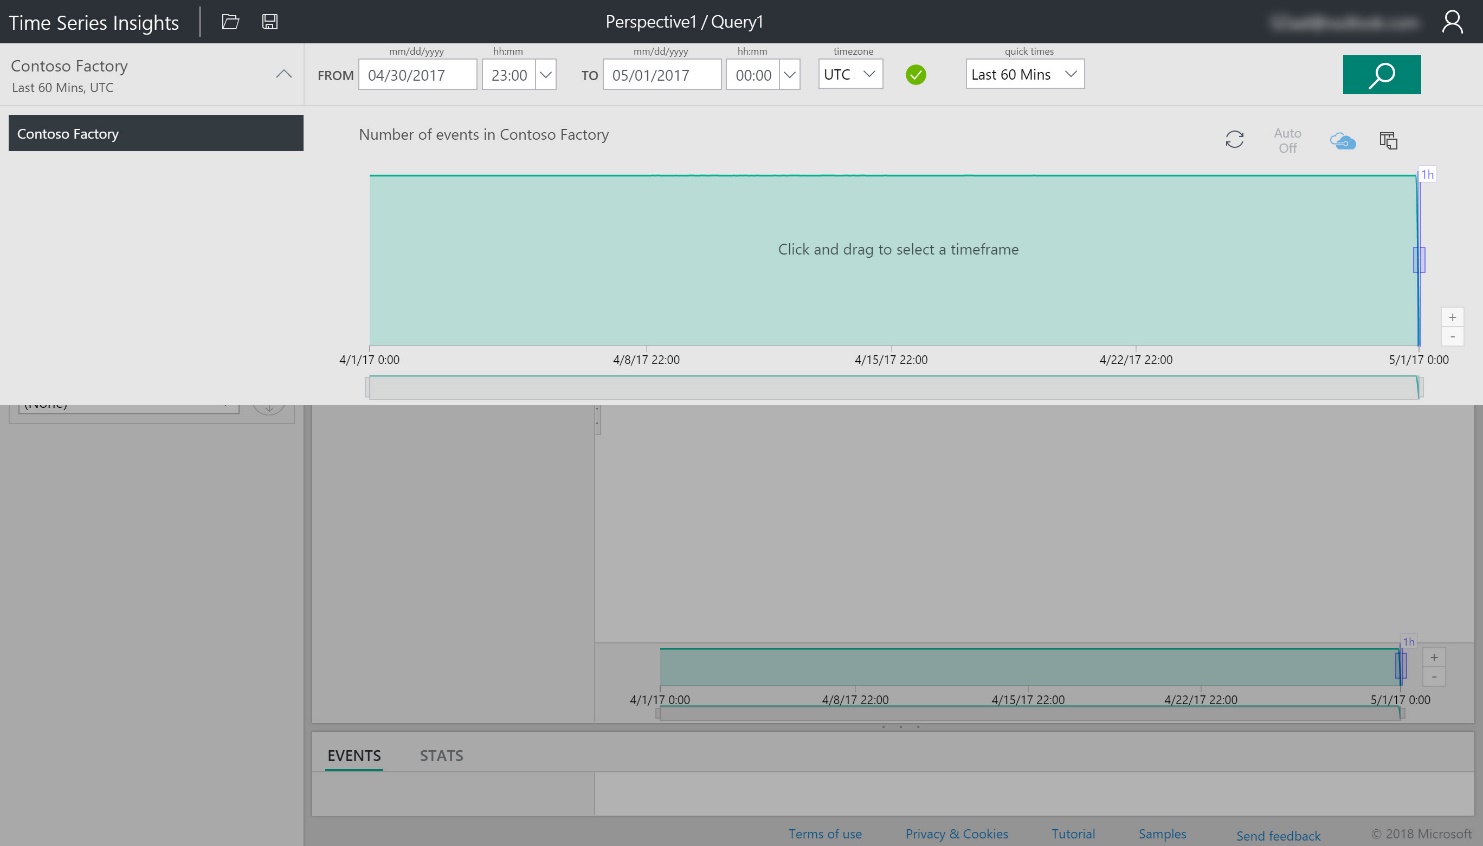The height and width of the screenshot is (846, 1483).
Task: Click the green checkmark validation icon
Action: coord(916,75)
